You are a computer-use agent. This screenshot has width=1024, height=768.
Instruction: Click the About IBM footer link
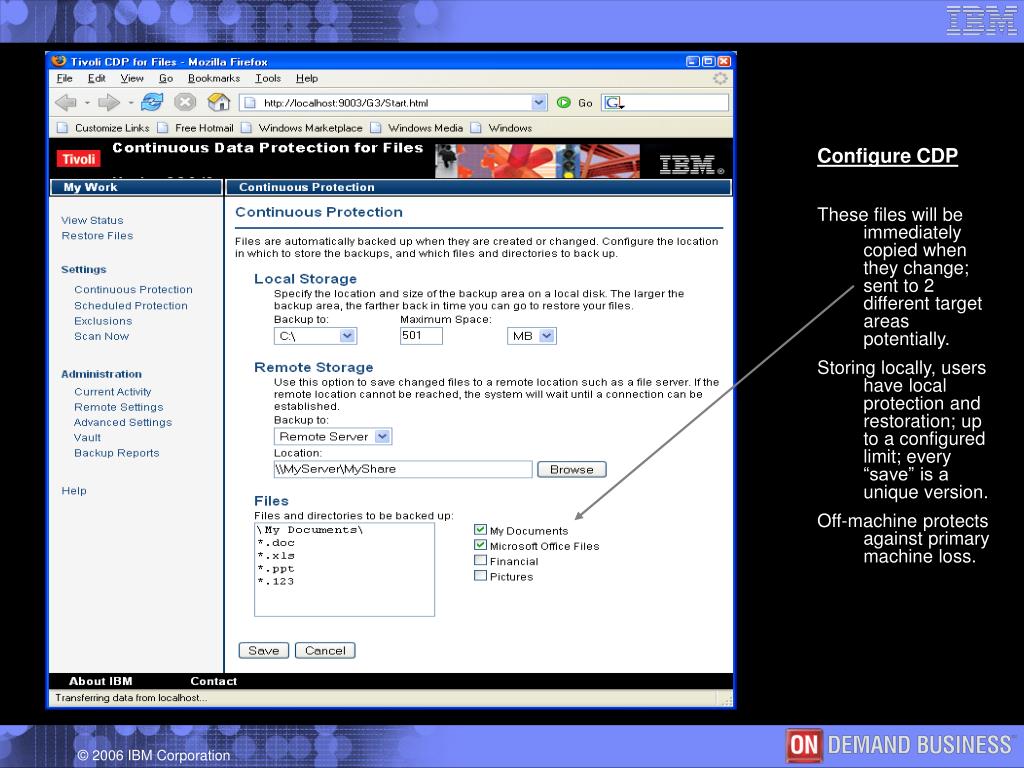101,681
